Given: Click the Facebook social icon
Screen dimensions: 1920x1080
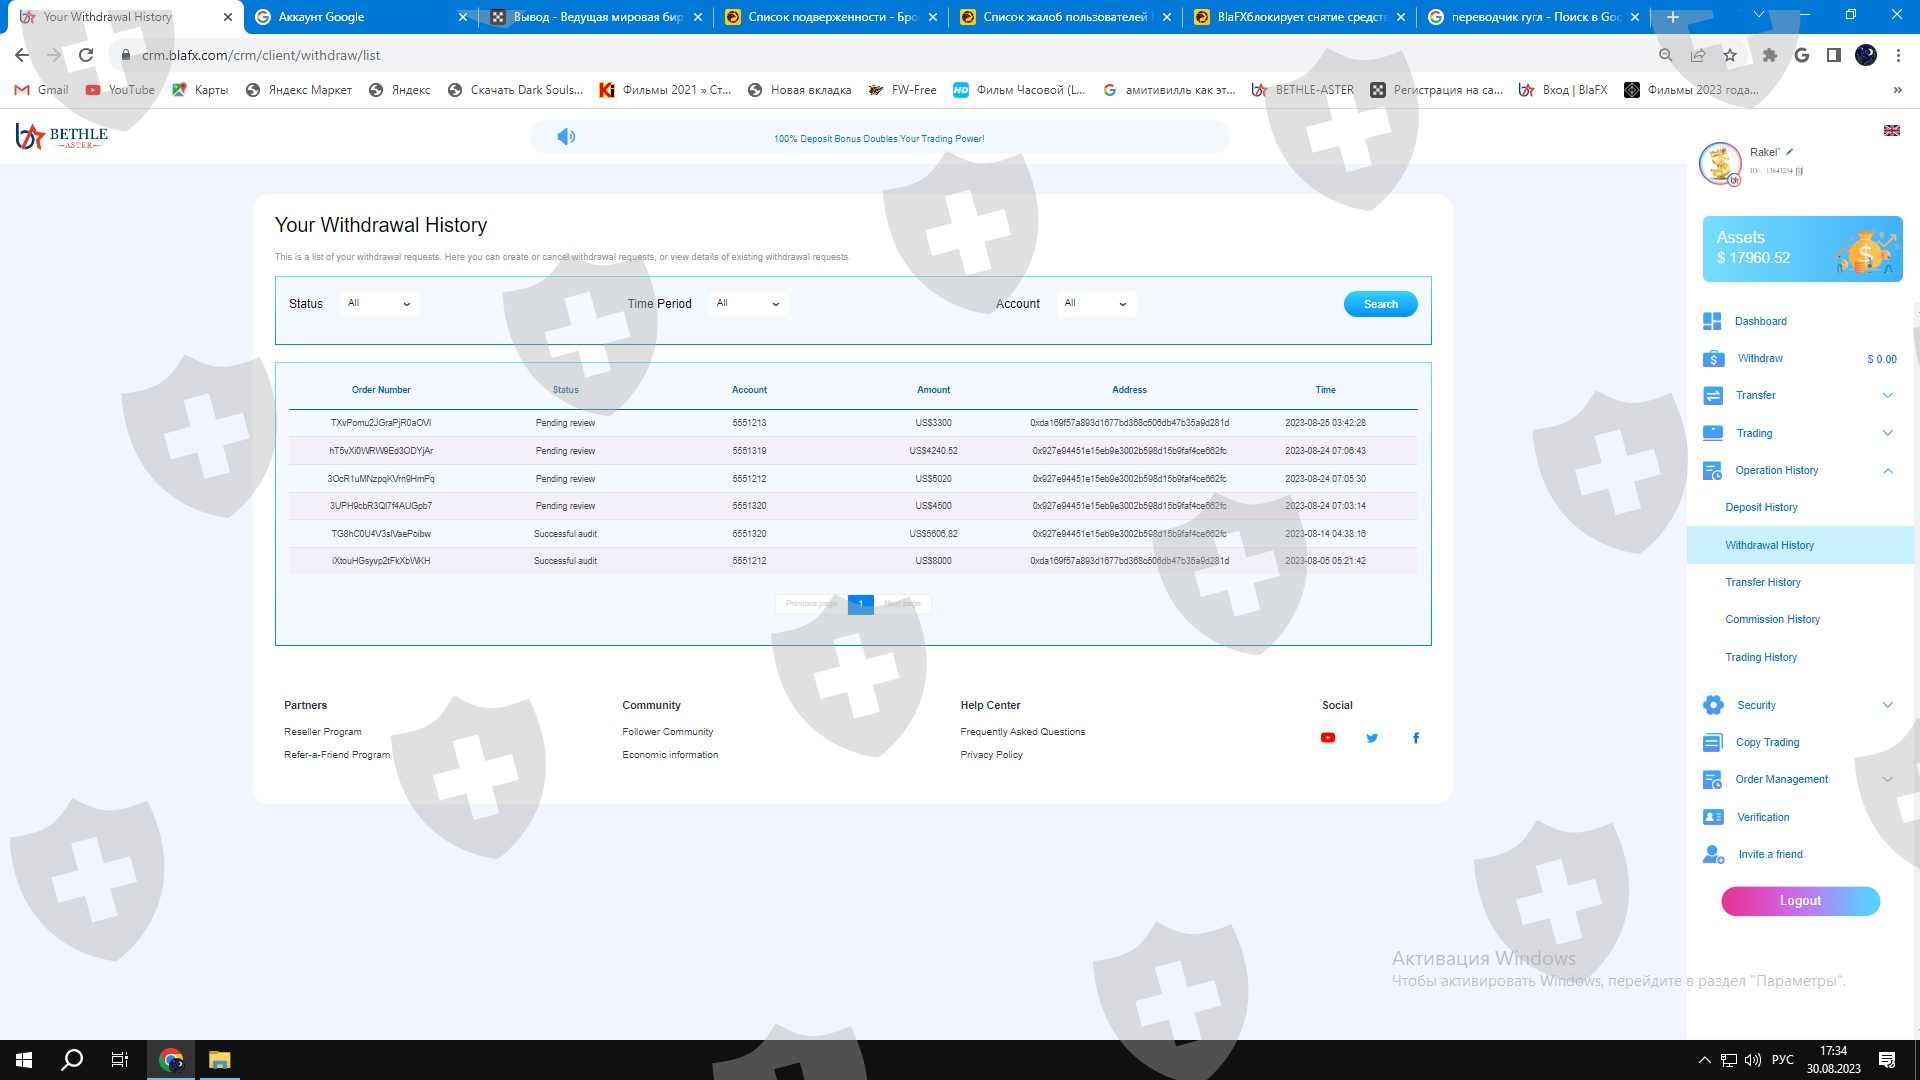Looking at the screenshot, I should (1416, 738).
